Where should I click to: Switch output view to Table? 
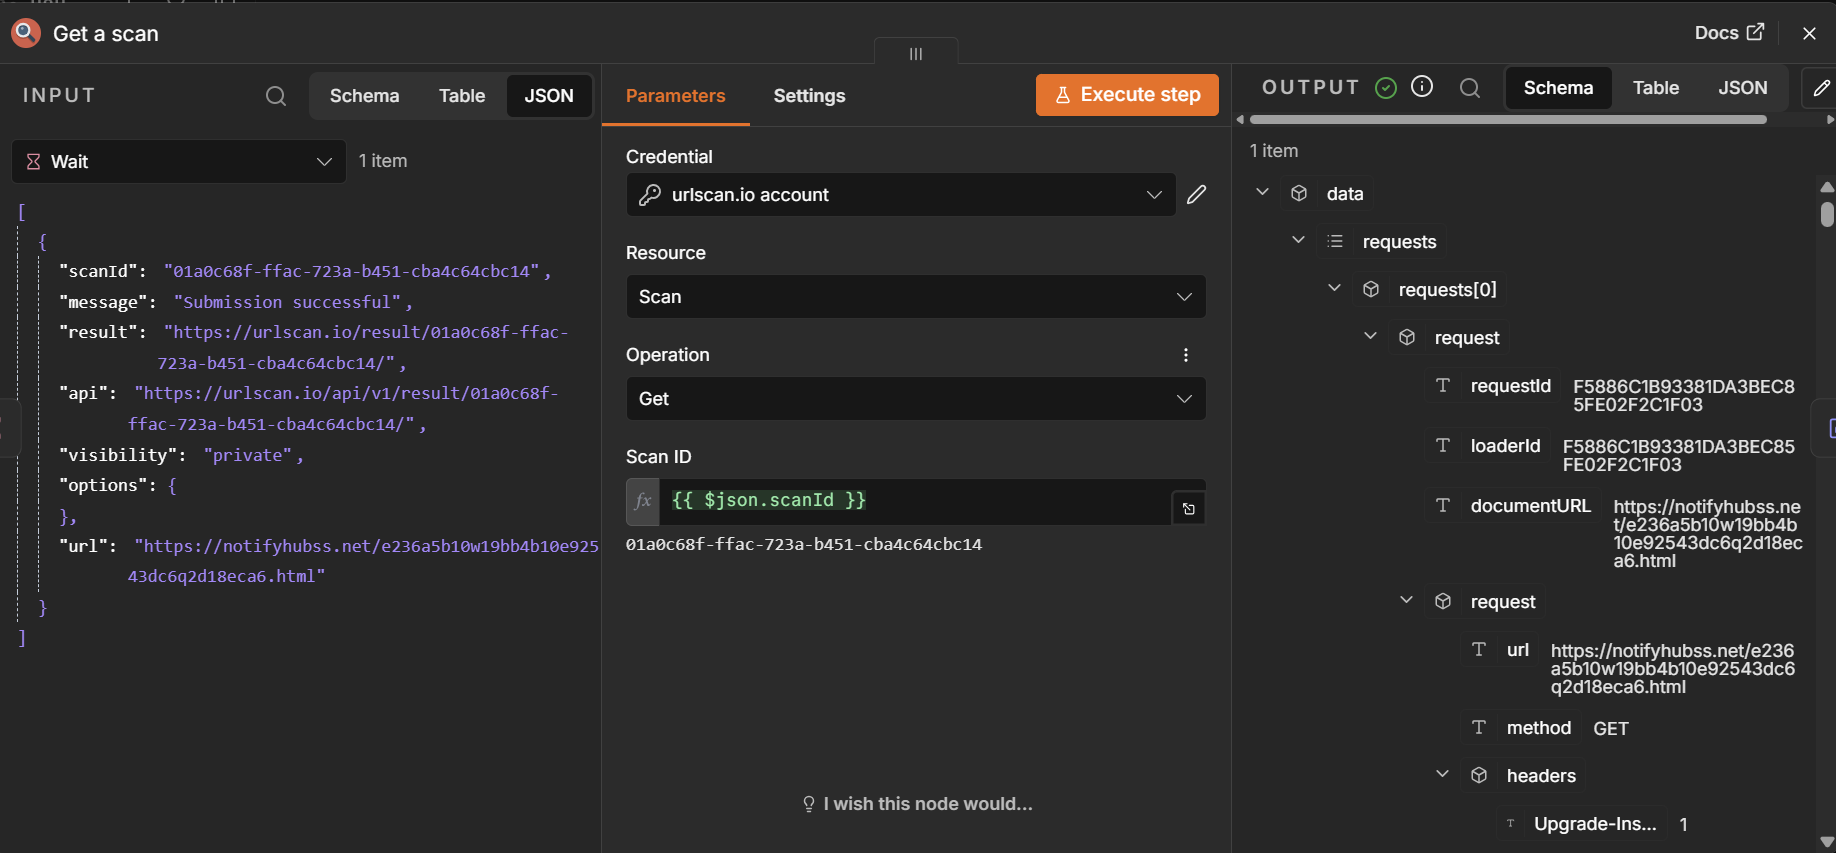[1656, 88]
